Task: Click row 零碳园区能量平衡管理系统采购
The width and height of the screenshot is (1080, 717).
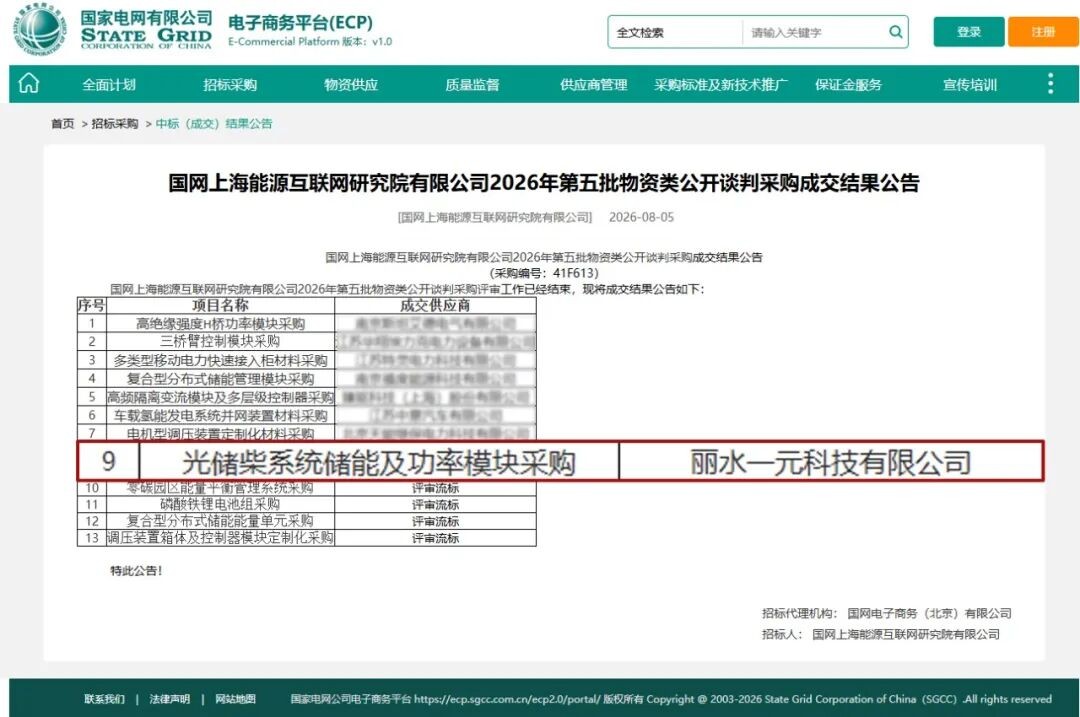Action: tap(307, 488)
